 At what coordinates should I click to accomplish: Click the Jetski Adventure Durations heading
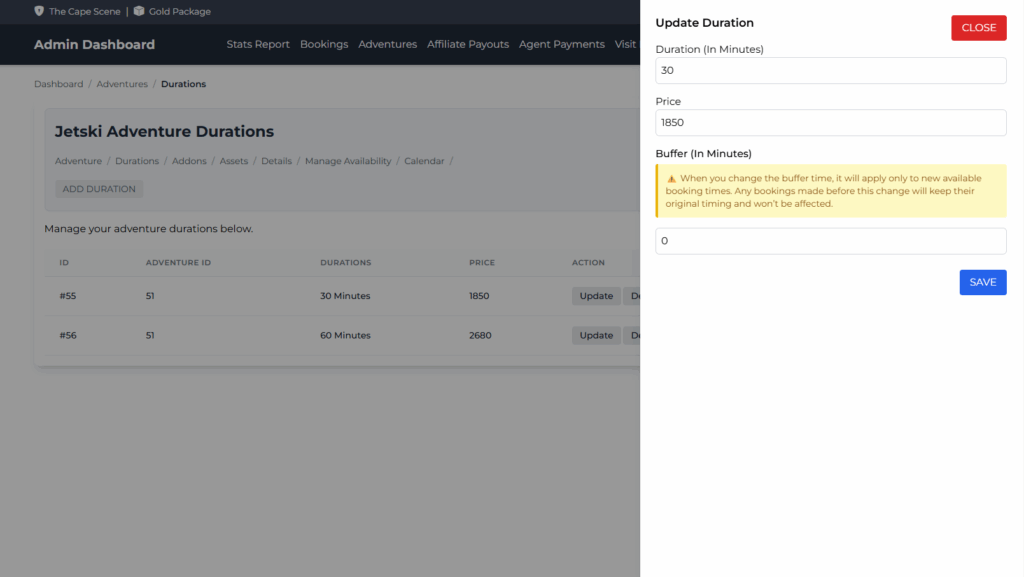165,131
